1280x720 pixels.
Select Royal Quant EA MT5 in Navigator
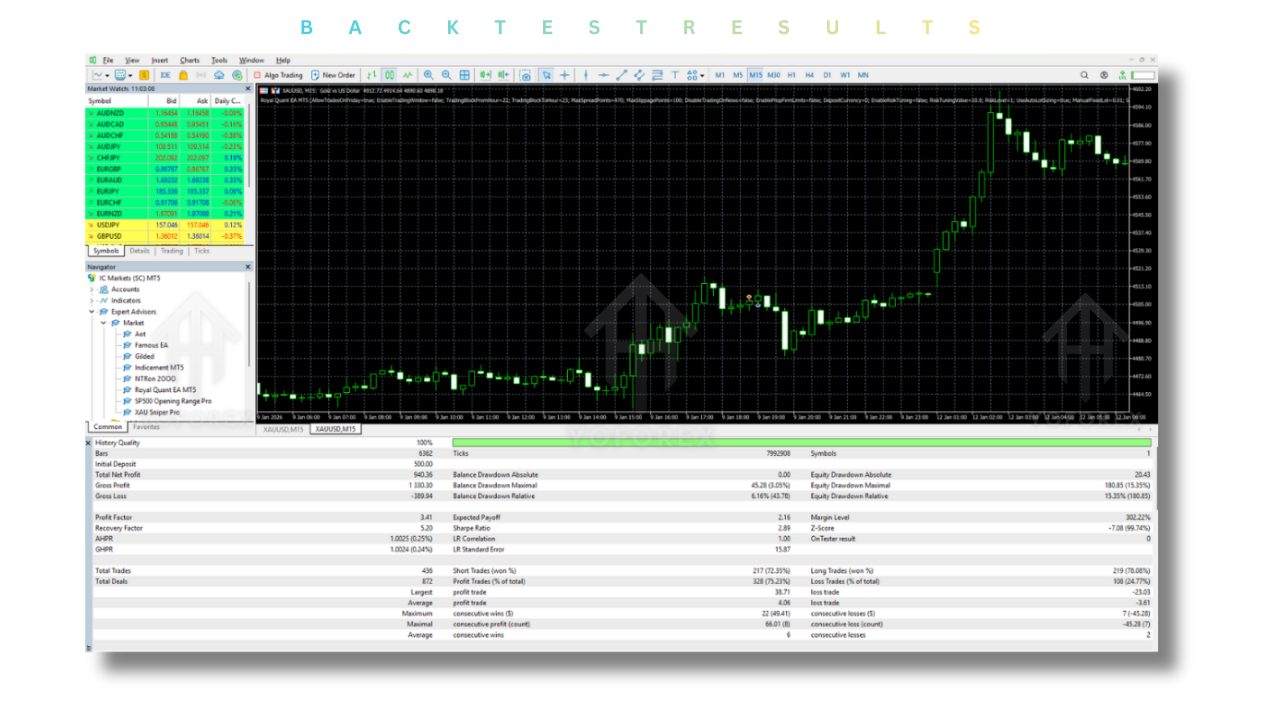click(x=165, y=390)
